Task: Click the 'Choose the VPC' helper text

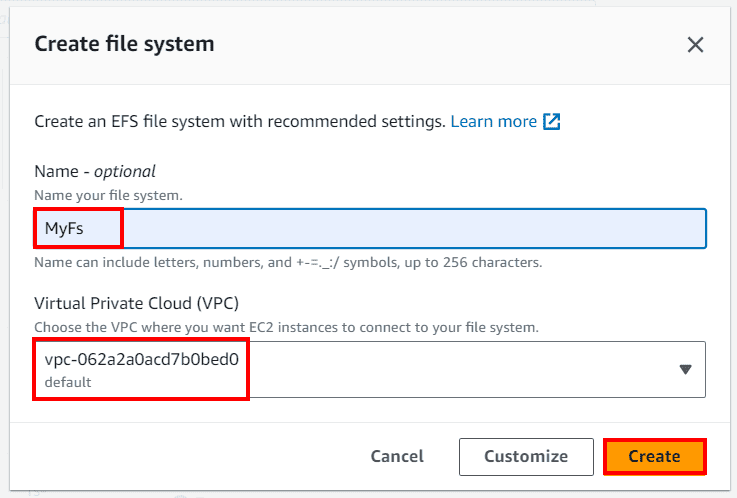Action: pos(286,327)
